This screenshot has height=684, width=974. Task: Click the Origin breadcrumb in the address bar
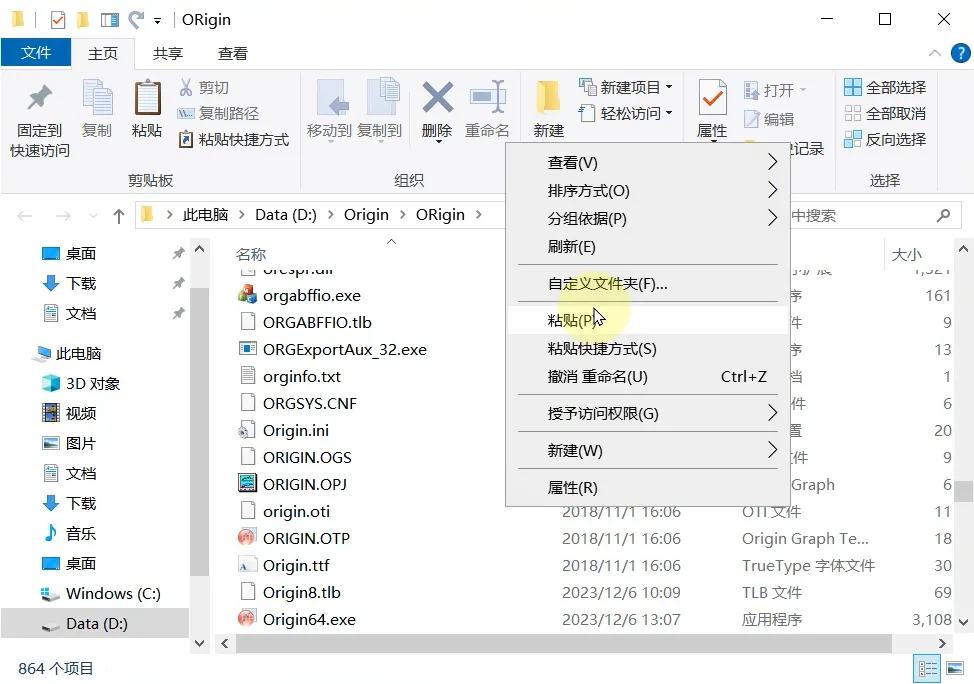point(366,215)
